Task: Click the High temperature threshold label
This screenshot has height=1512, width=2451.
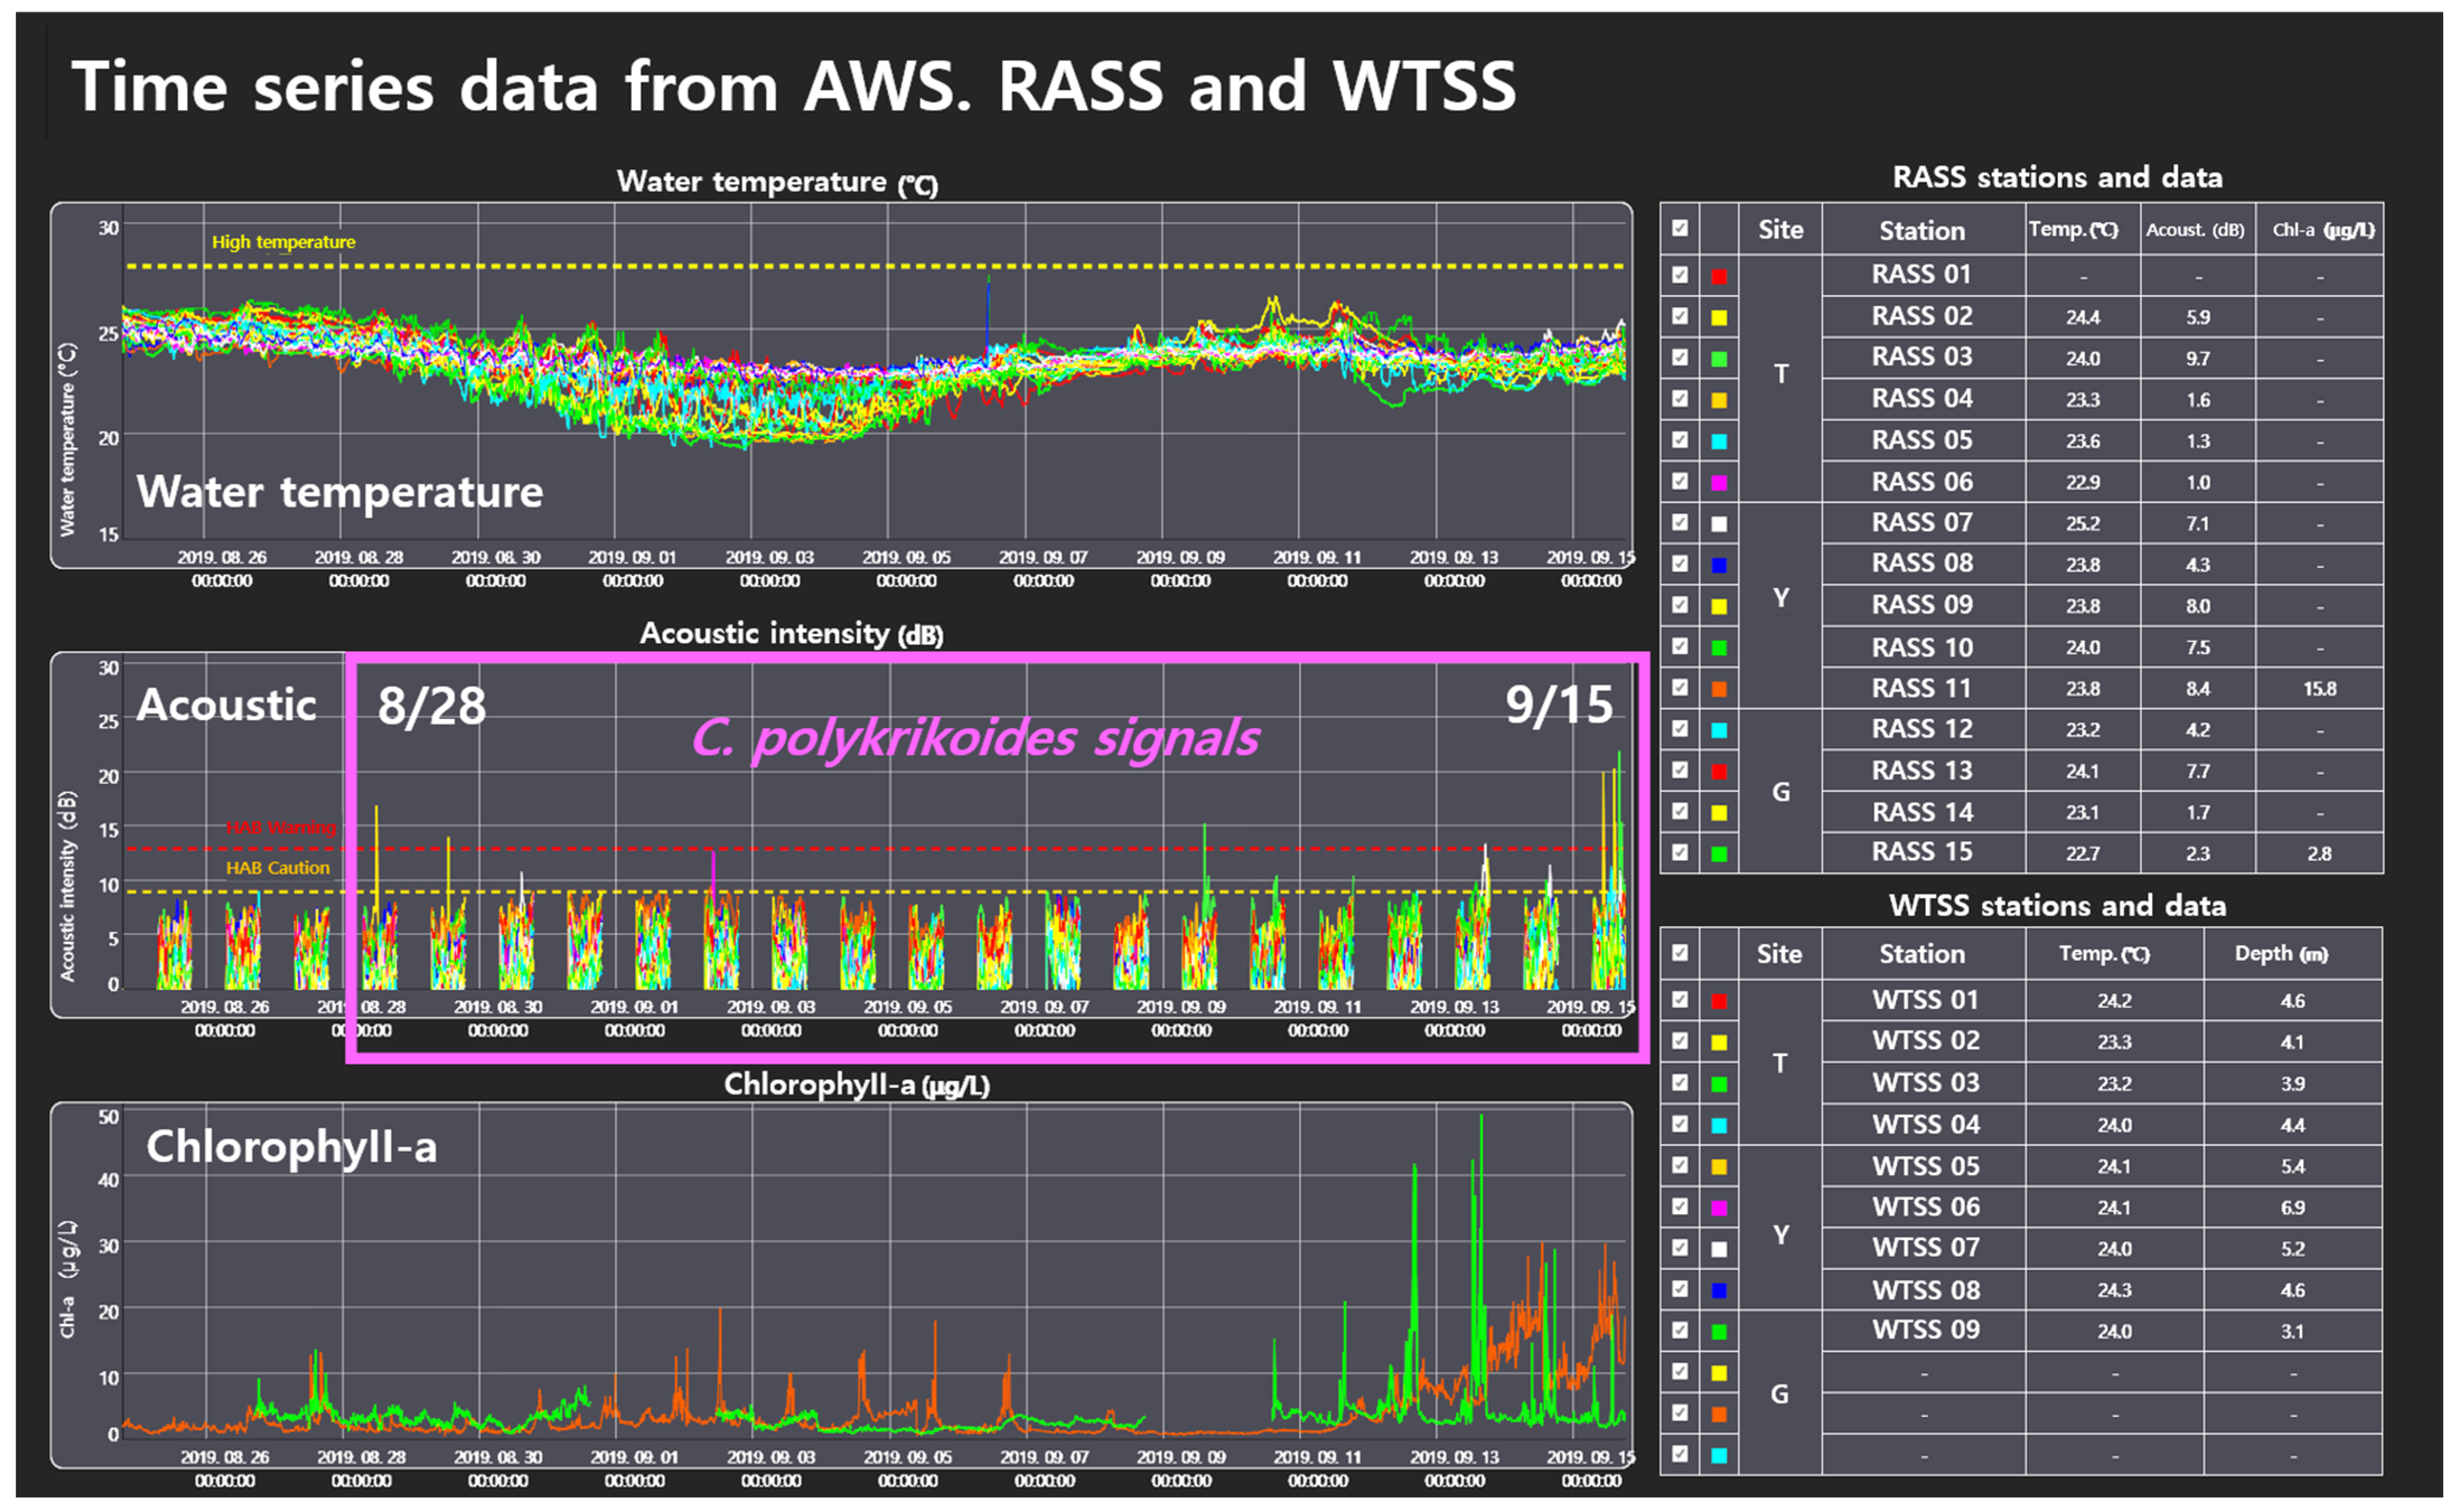Action: 283,242
